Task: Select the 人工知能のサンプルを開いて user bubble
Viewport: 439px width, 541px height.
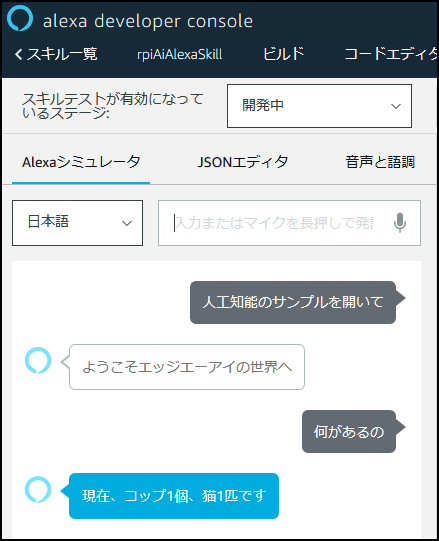Action: [x=293, y=302]
